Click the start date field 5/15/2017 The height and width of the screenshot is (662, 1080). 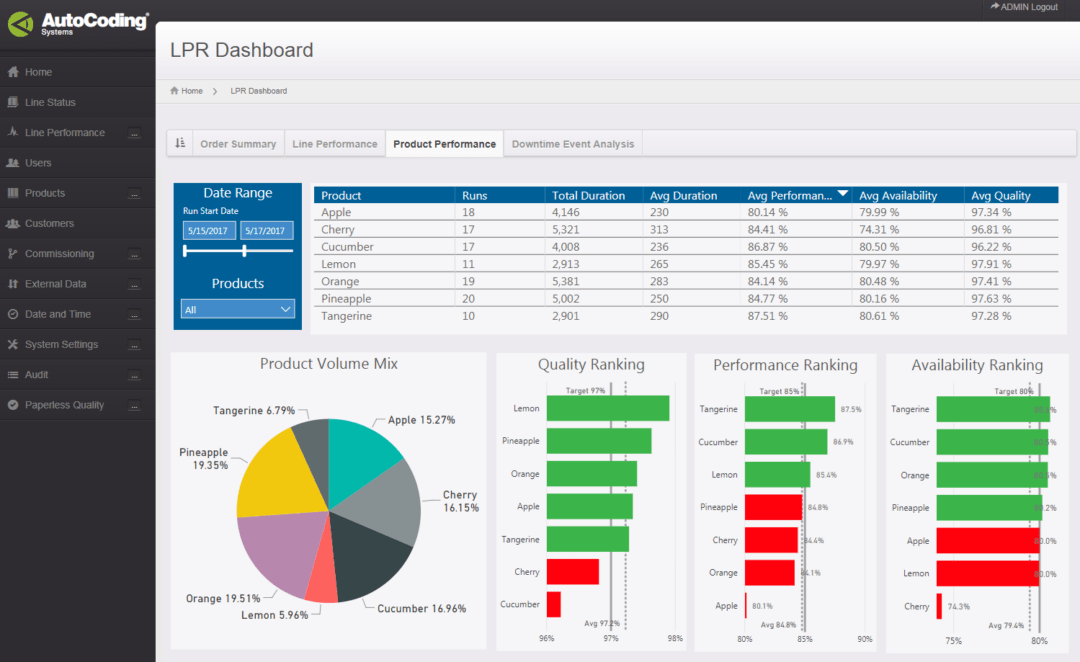tap(209, 230)
